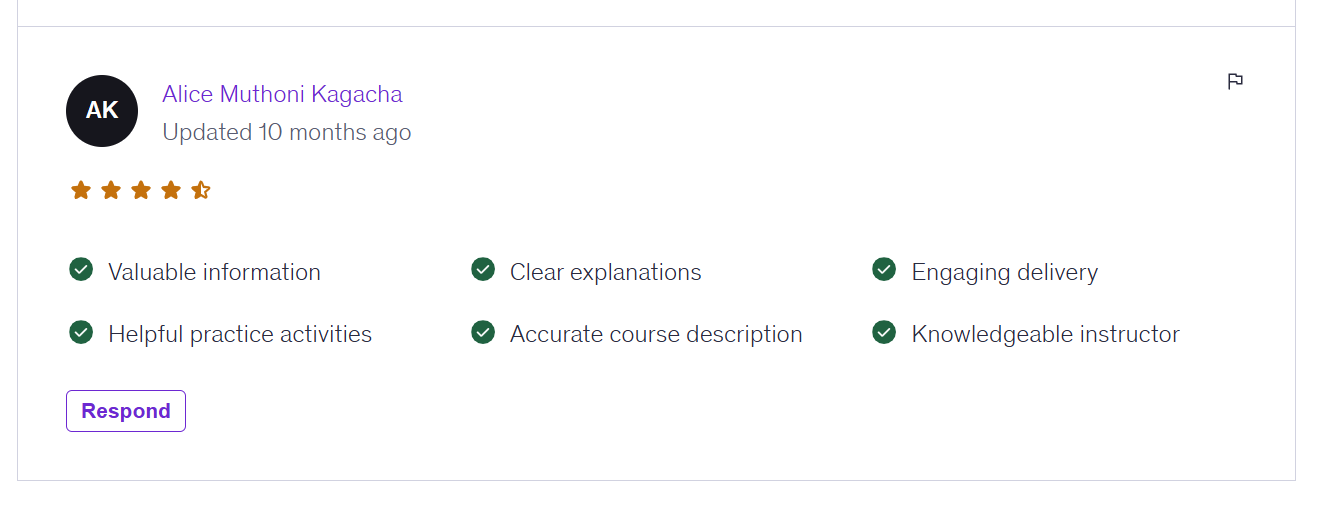Select the Knowledgeable instructor label text

[1045, 334]
